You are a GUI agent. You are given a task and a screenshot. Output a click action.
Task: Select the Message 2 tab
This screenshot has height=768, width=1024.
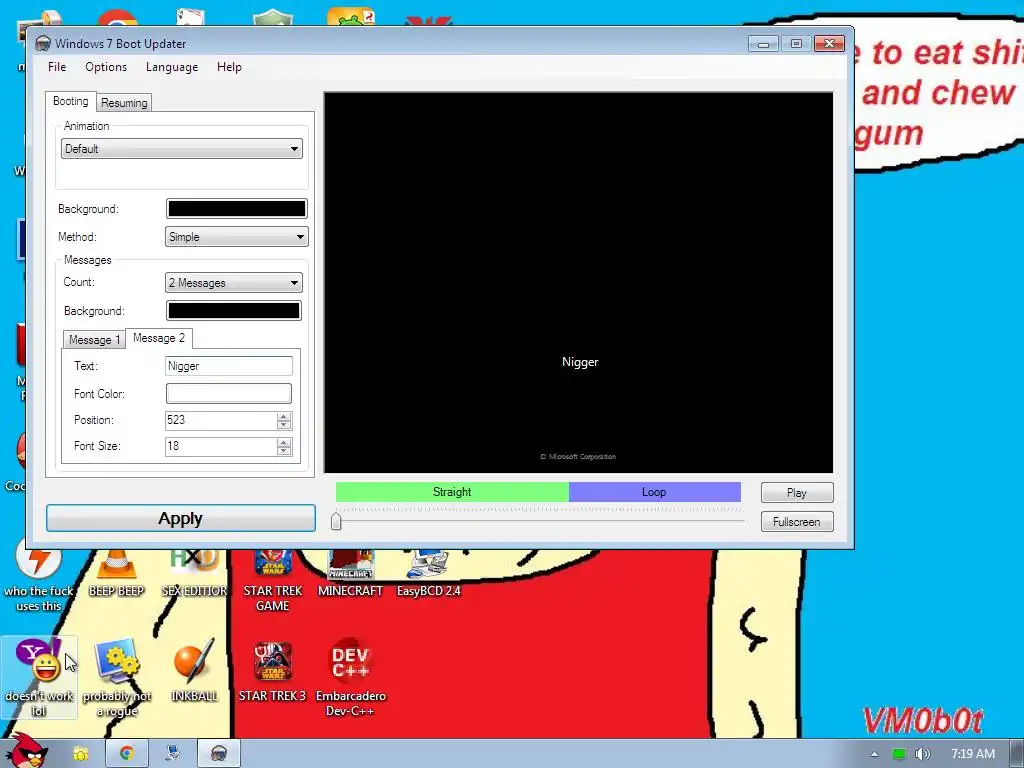[x=159, y=338]
